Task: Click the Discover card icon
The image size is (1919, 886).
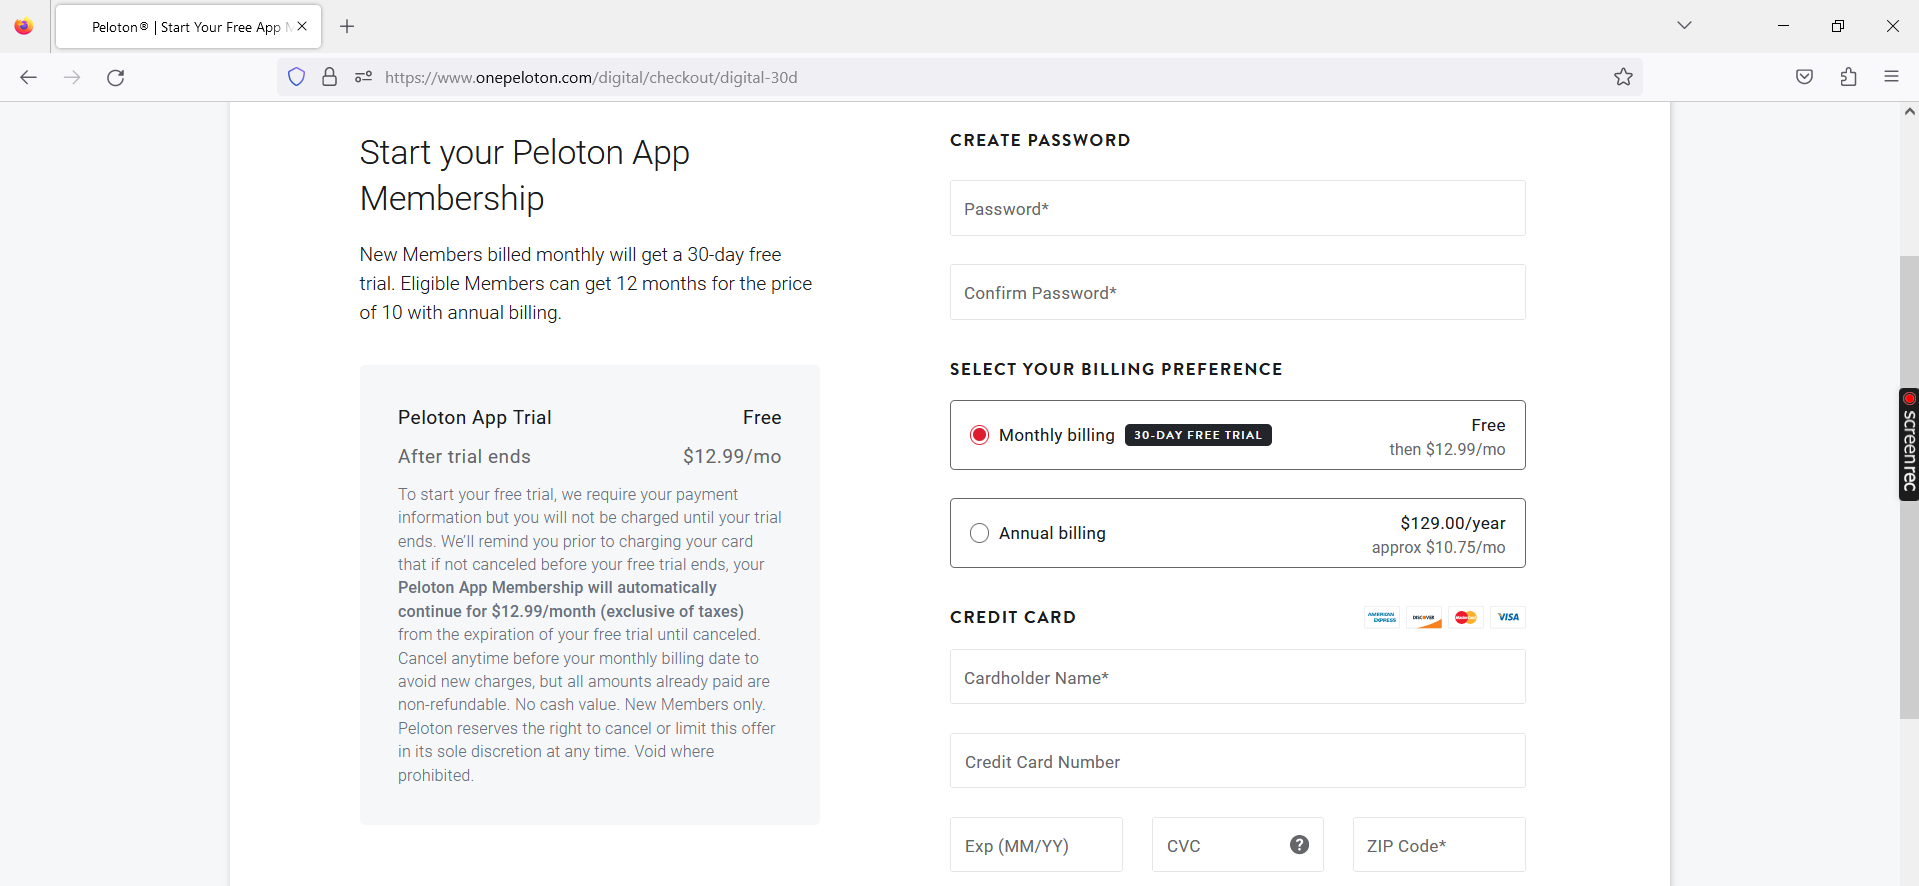Action: click(x=1423, y=617)
